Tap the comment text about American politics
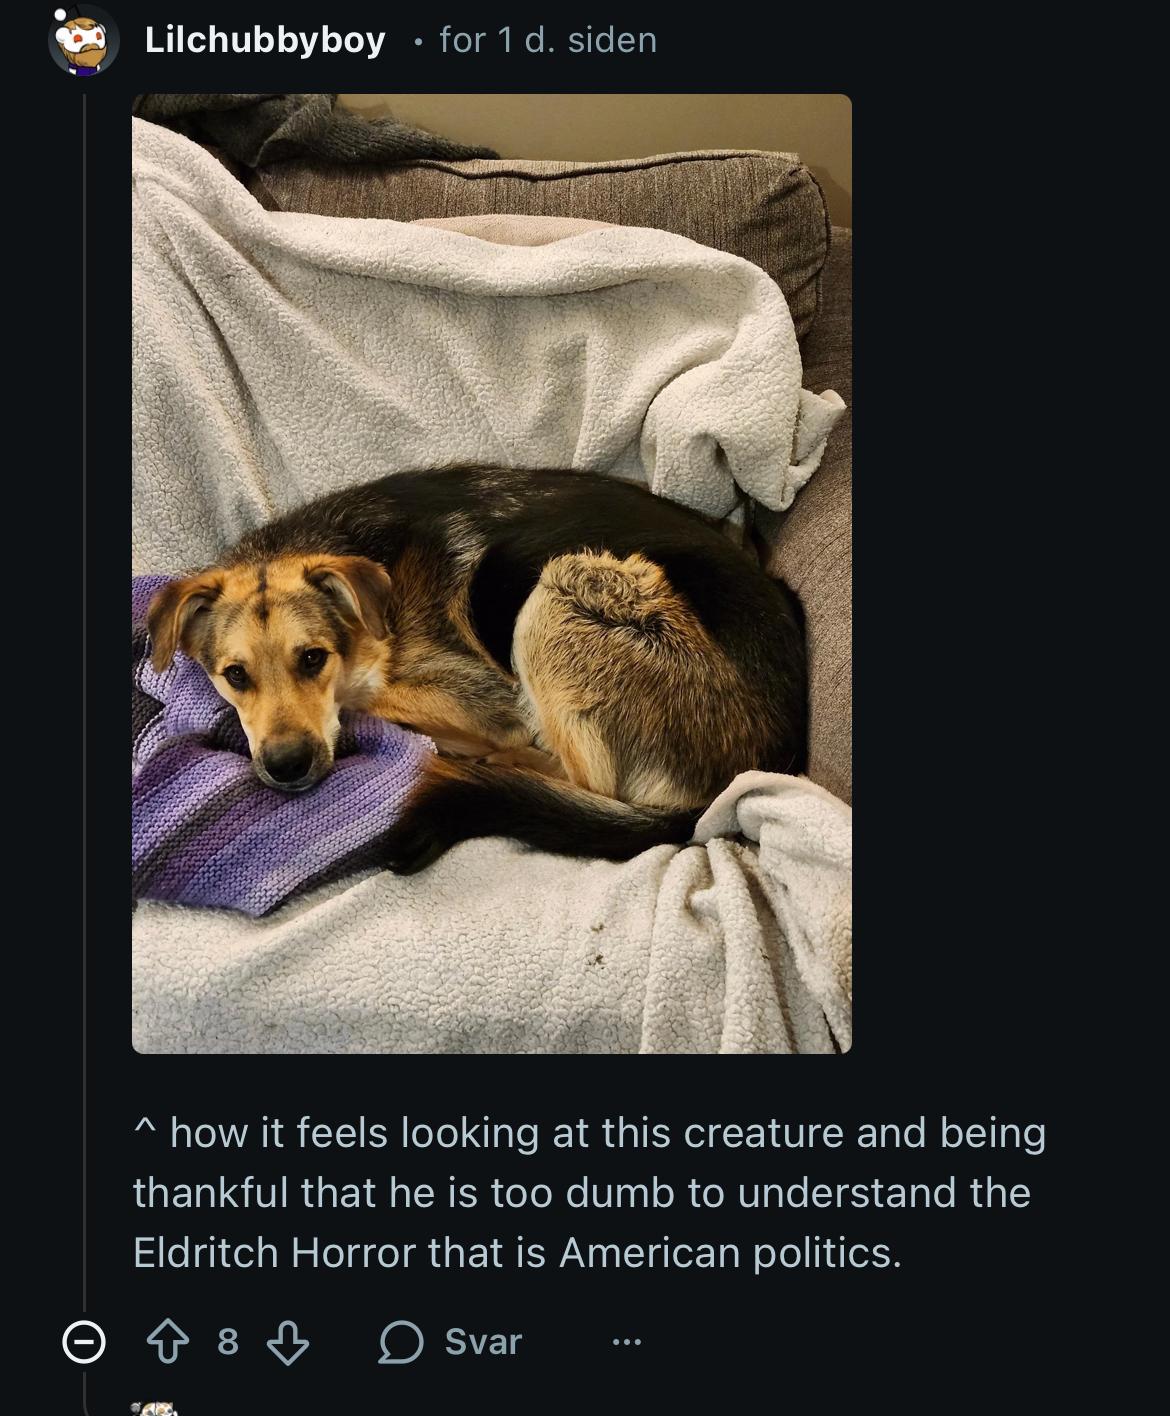Screen dimensions: 1170x1416 (590, 1192)
